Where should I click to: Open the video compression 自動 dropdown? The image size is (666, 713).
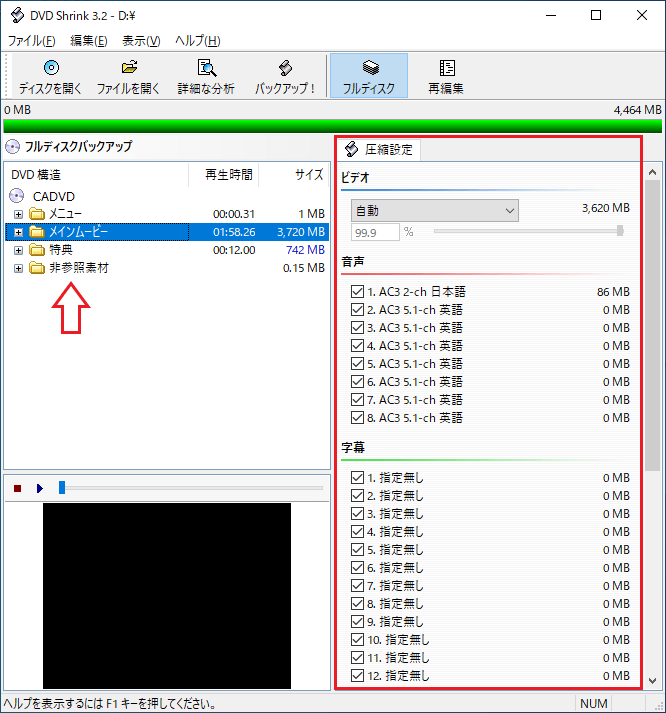coord(434,211)
